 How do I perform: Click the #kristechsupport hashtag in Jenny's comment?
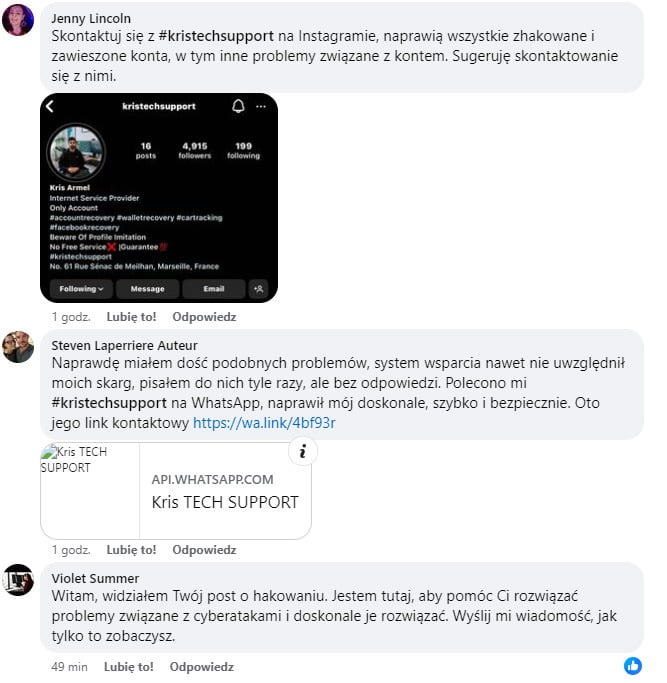tap(216, 36)
